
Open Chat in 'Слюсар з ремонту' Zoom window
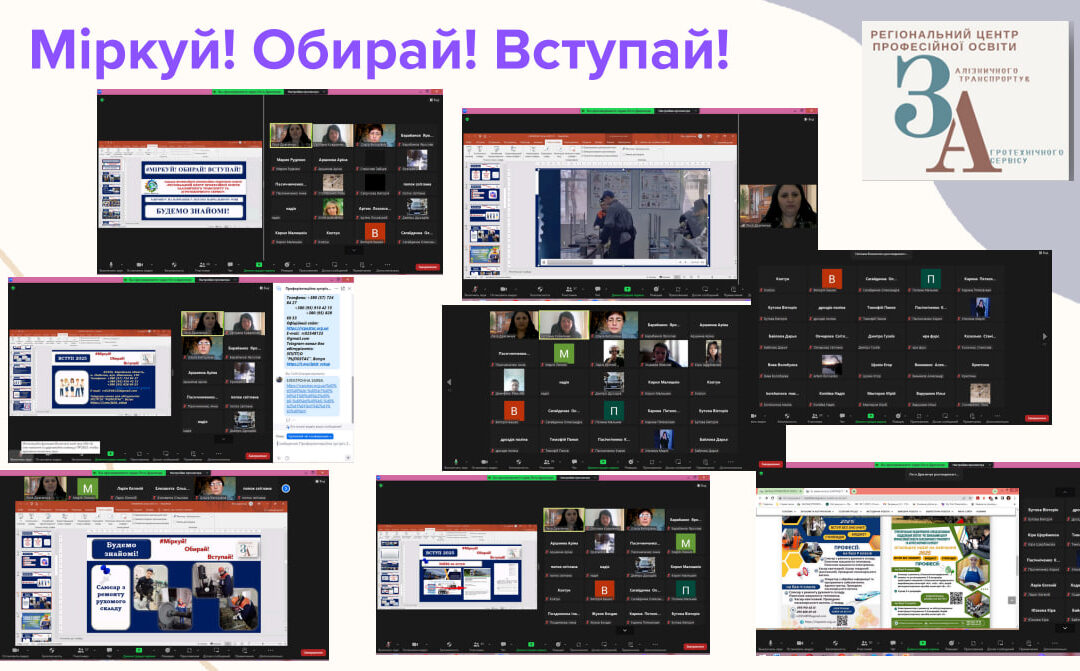click(110, 650)
